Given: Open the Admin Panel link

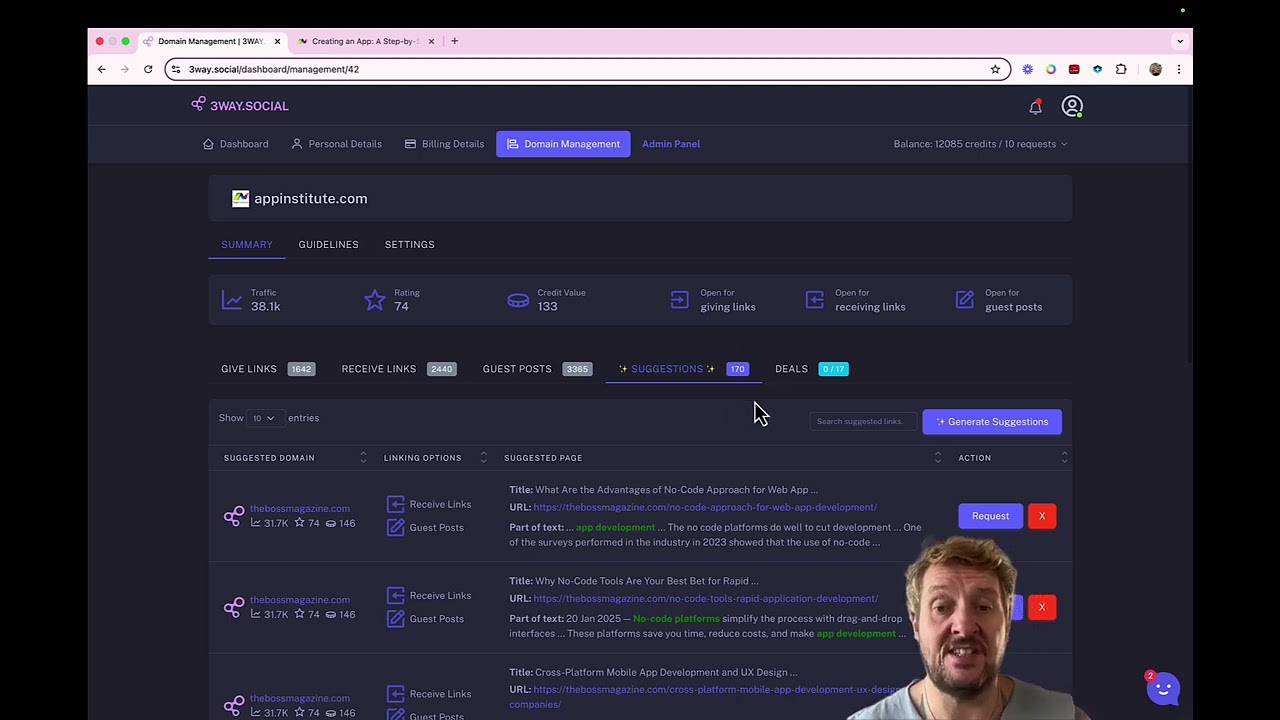Looking at the screenshot, I should coord(671,144).
